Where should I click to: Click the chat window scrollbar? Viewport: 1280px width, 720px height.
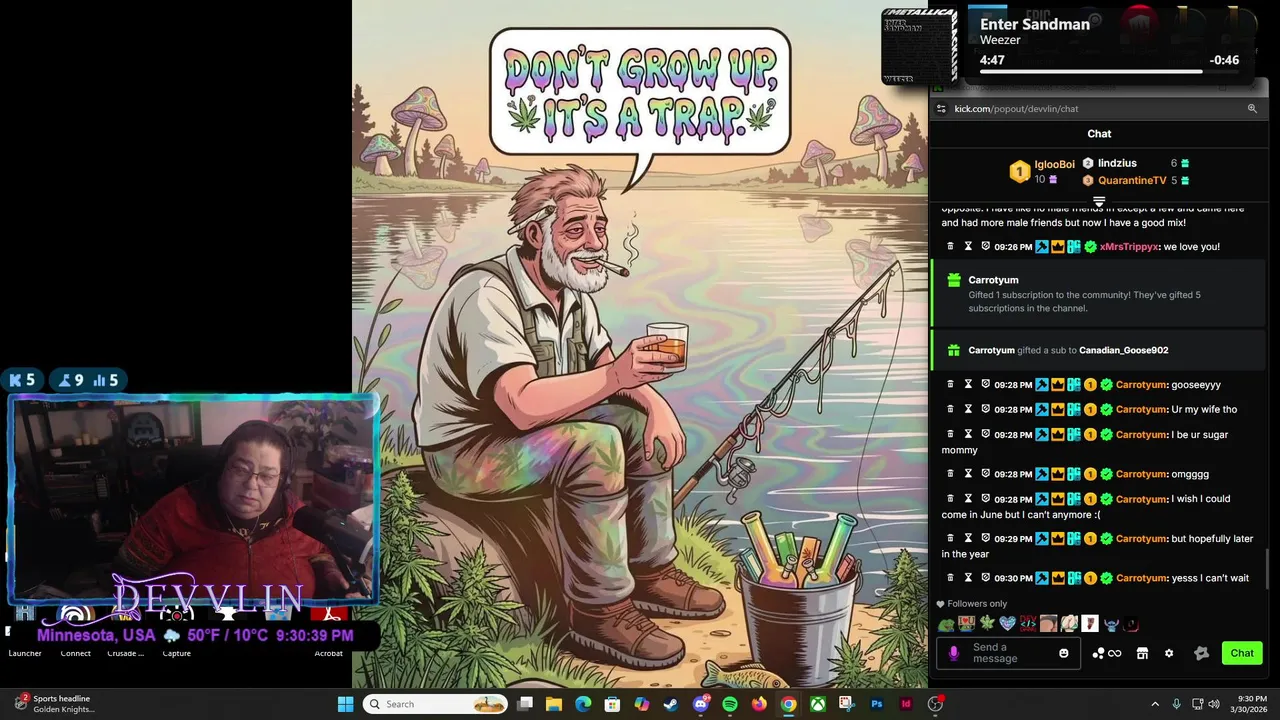tap(1267, 570)
